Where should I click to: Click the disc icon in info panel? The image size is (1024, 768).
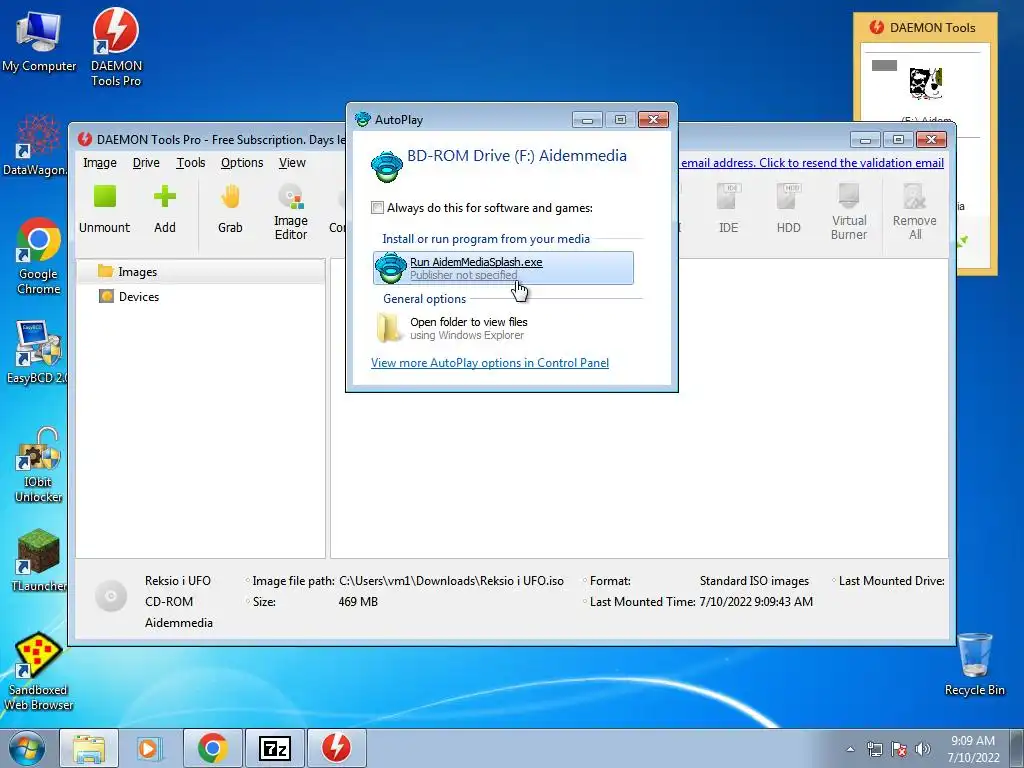[111, 596]
